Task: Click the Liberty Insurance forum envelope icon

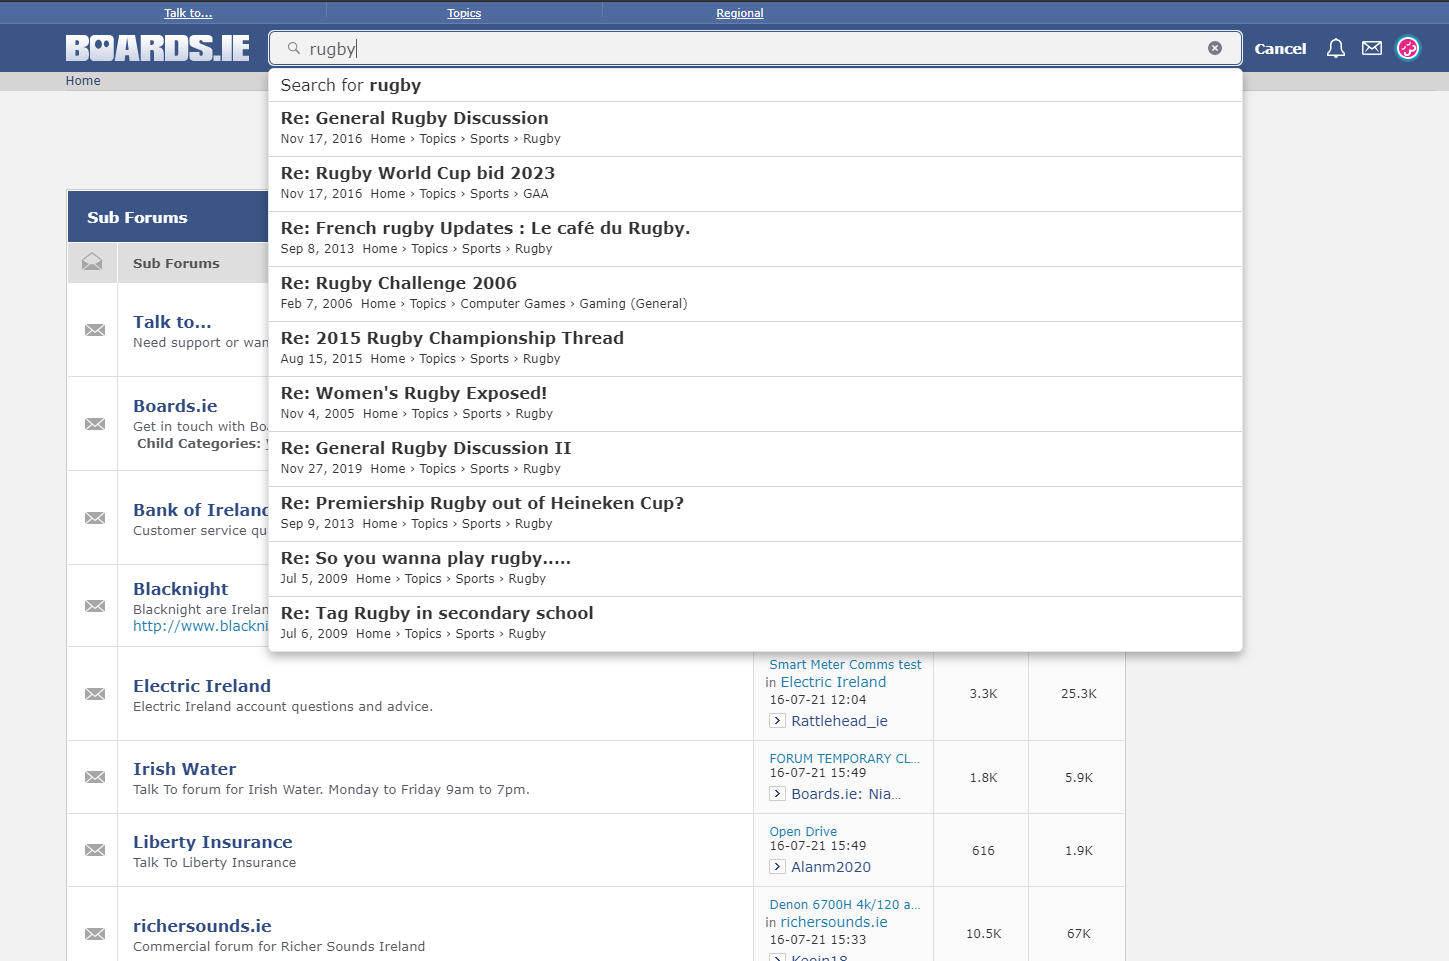Action: pyautogui.click(x=95, y=850)
